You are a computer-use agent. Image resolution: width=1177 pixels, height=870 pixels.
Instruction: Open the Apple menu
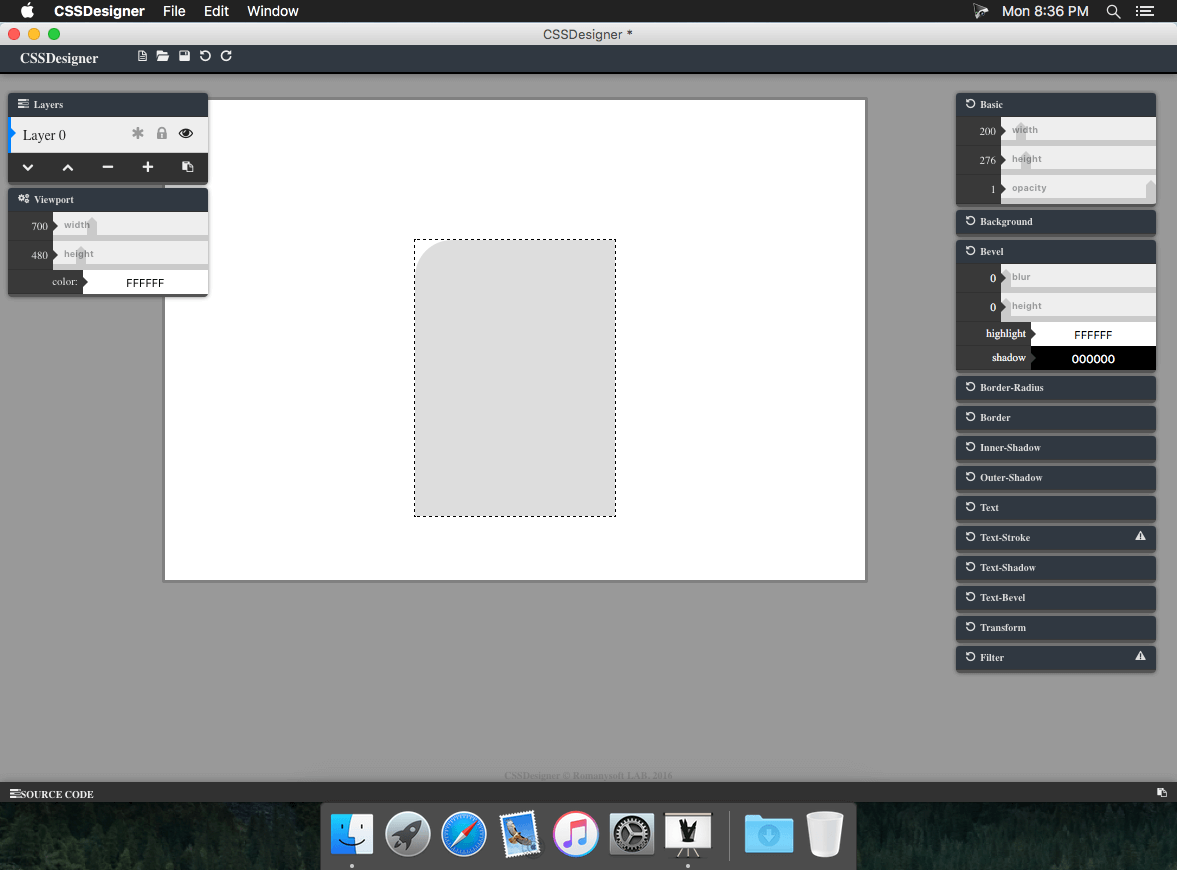[27, 11]
